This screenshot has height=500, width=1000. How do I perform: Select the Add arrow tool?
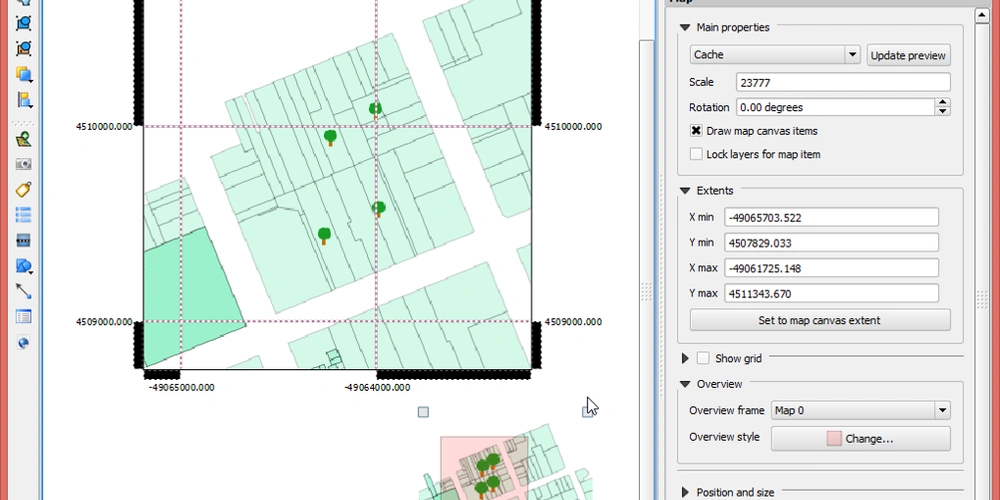[x=24, y=291]
